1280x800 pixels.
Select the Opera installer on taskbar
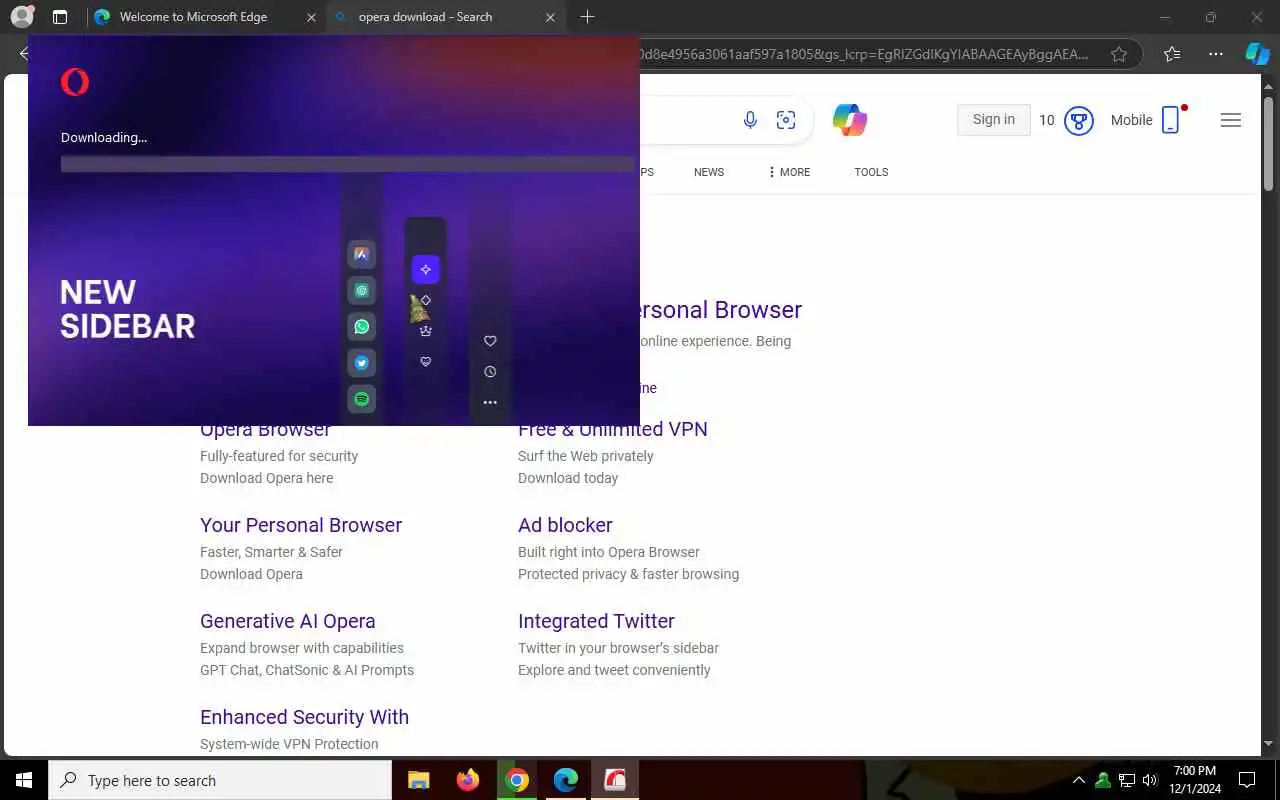614,780
